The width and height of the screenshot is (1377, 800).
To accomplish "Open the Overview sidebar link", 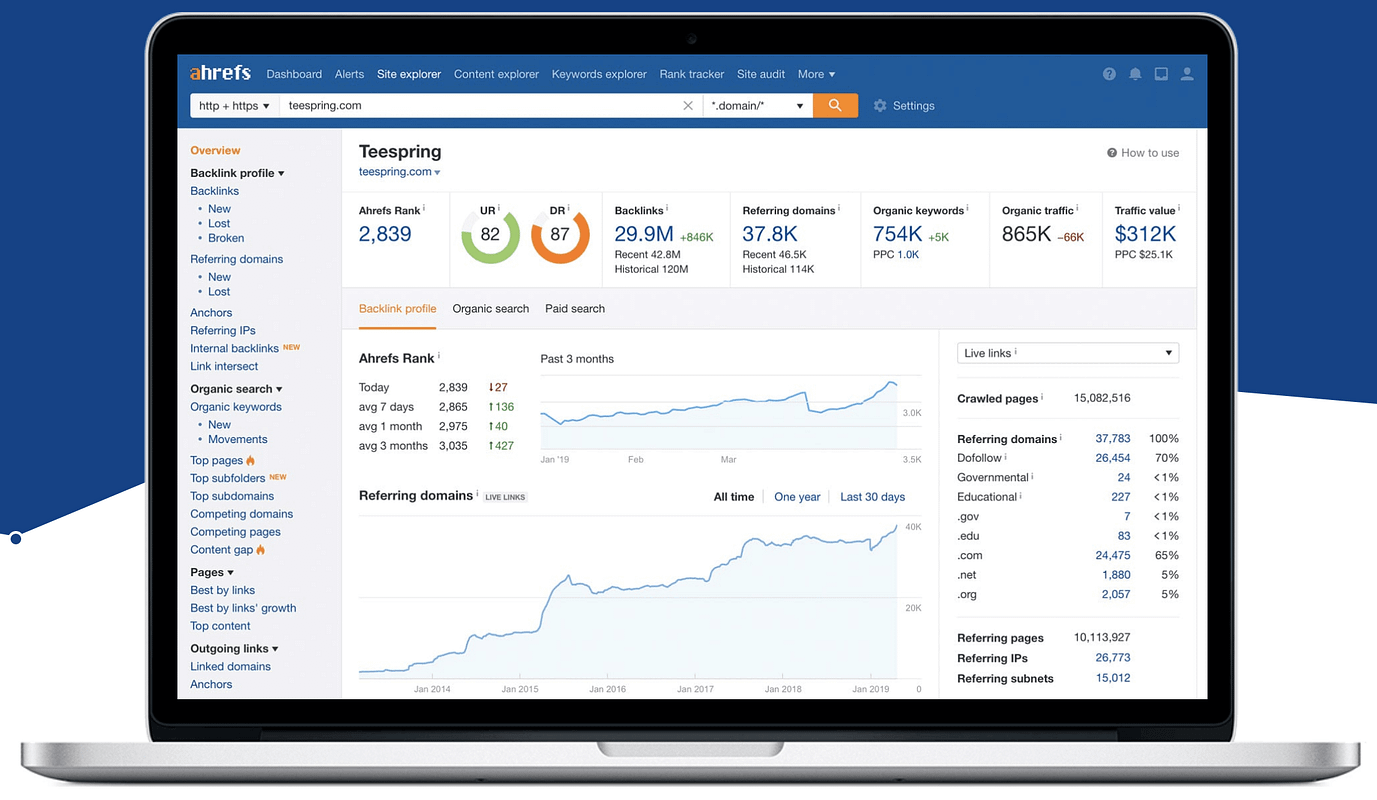I will click(215, 150).
